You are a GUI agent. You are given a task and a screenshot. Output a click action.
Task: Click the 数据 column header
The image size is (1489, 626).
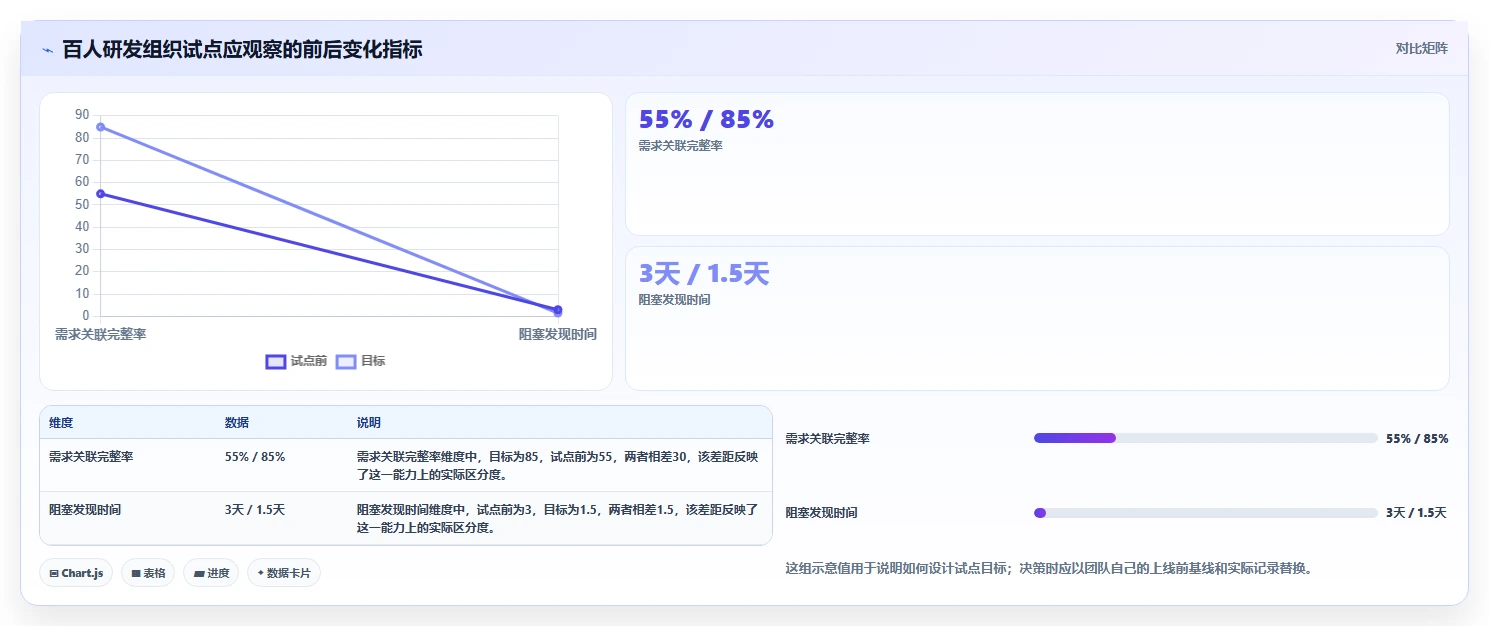pos(237,423)
